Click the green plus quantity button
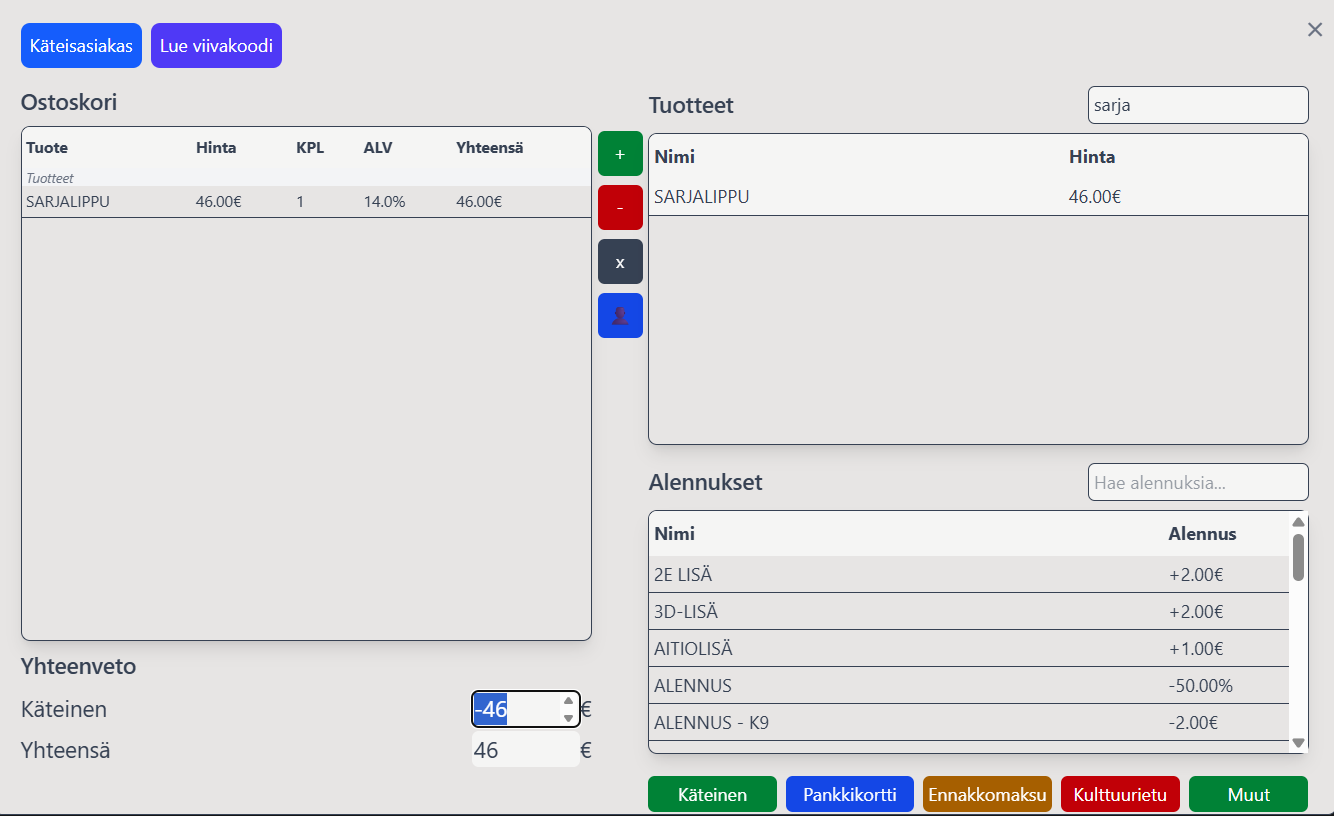 click(620, 154)
